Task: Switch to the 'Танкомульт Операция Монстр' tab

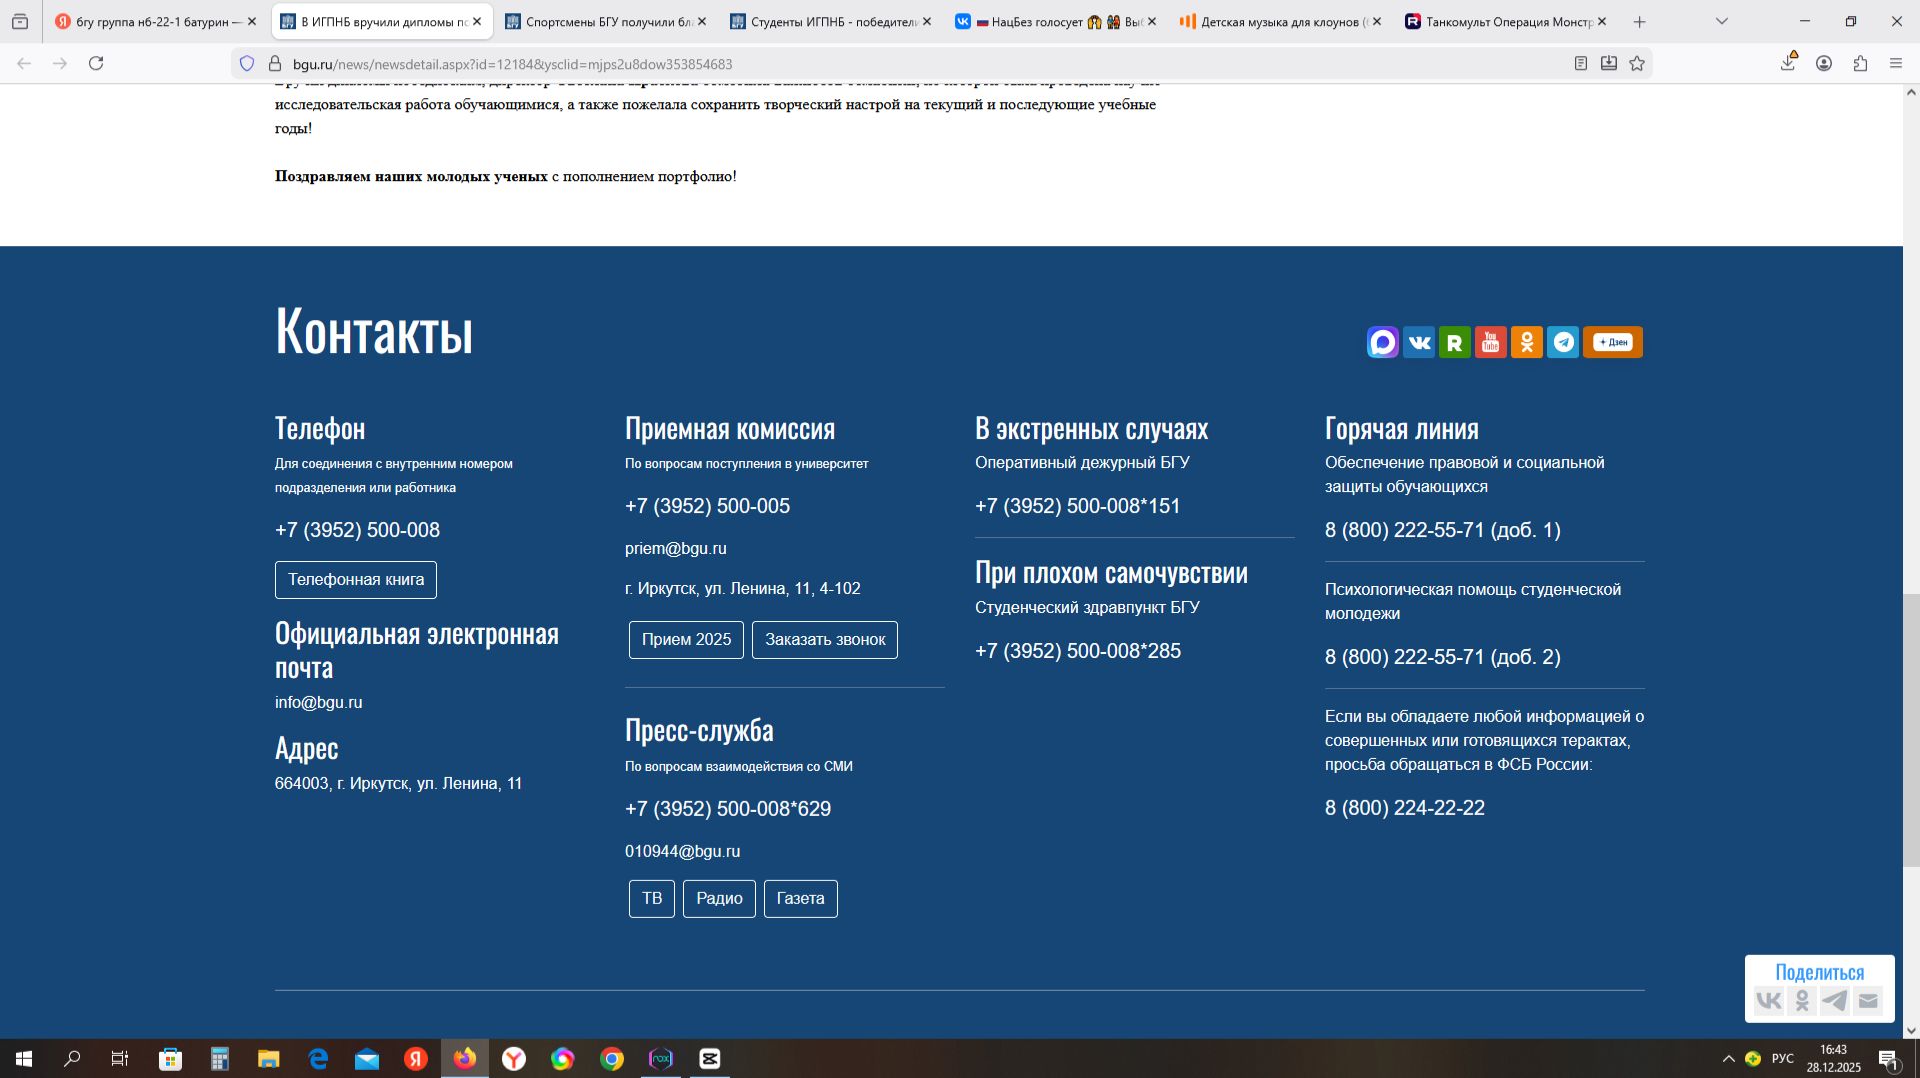Action: [x=1507, y=21]
